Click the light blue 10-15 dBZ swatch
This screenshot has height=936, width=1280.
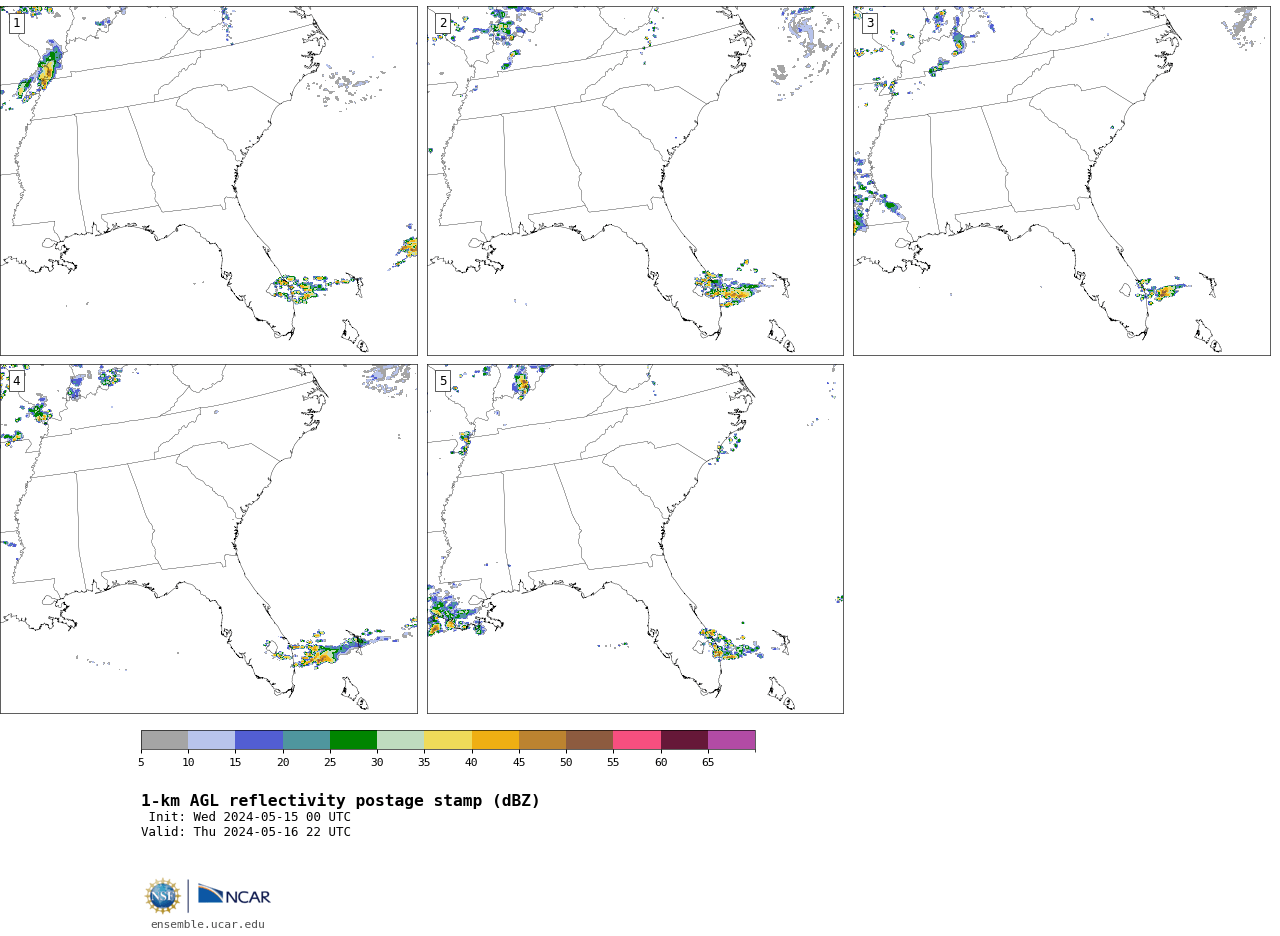(212, 740)
